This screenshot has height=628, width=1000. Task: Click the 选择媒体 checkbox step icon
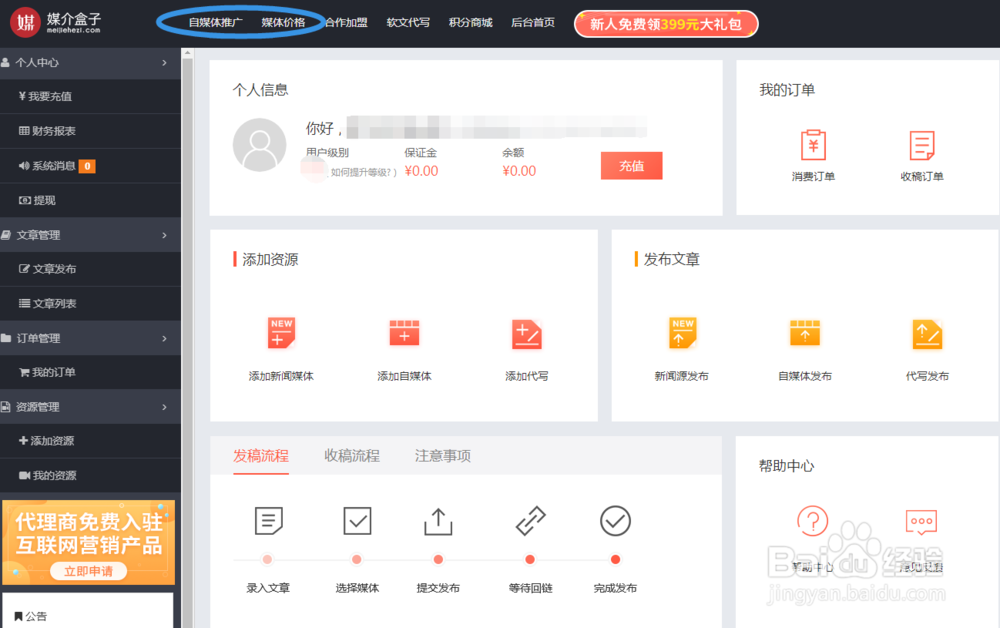point(357,521)
